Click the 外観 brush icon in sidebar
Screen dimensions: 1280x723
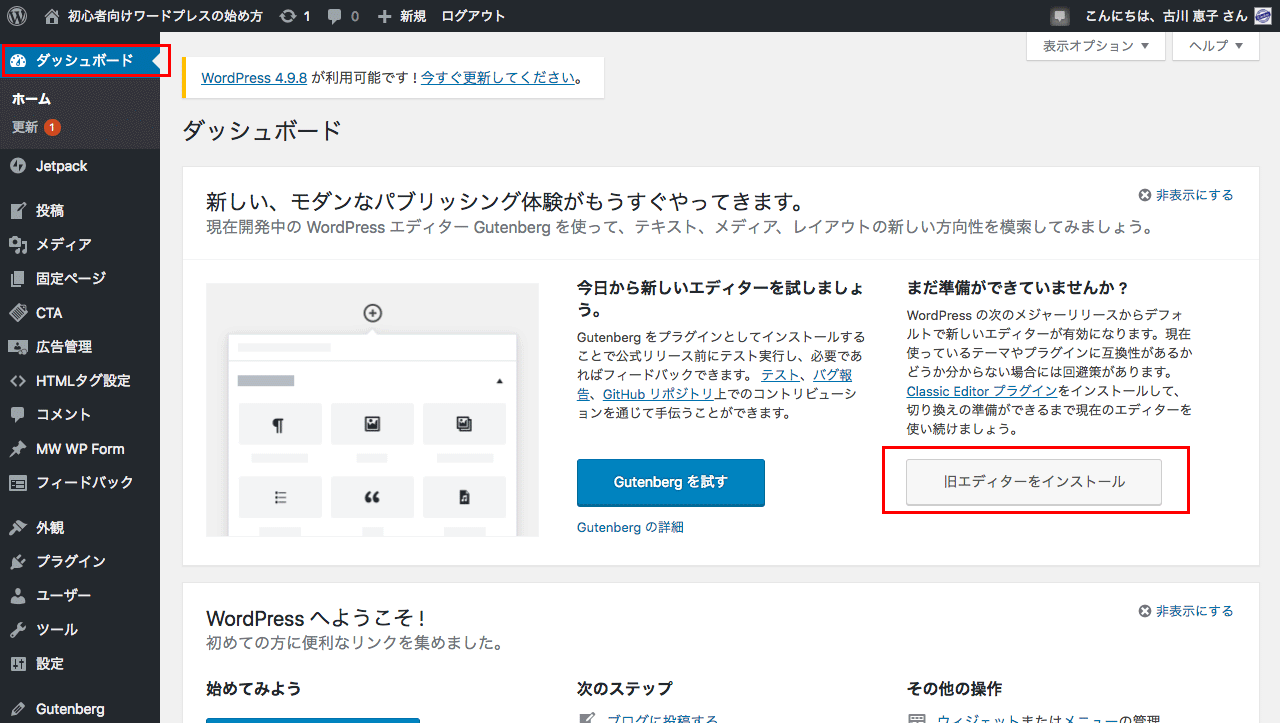point(18,527)
